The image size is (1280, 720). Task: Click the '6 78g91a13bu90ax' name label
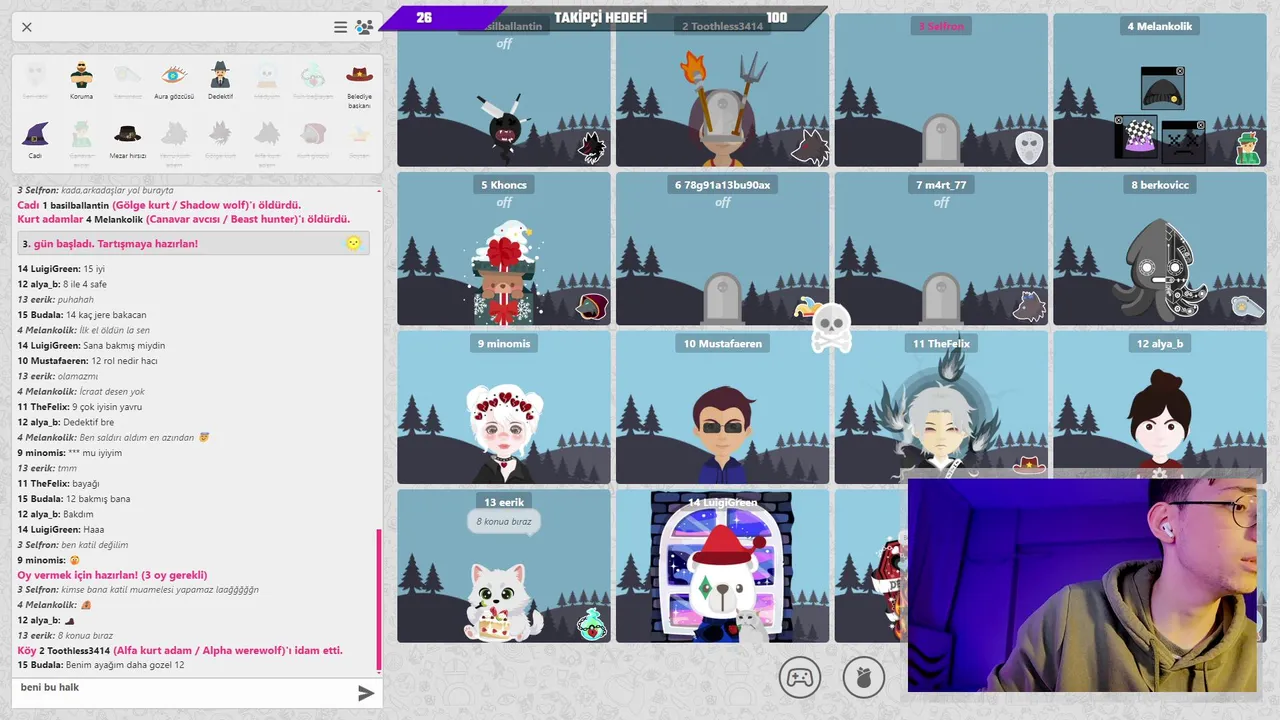(722, 185)
